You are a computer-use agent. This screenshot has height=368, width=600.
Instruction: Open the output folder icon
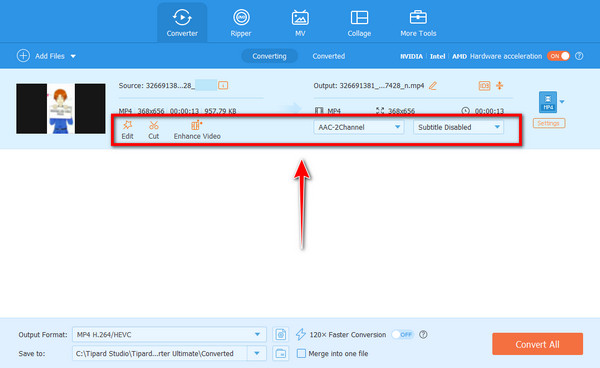click(280, 353)
